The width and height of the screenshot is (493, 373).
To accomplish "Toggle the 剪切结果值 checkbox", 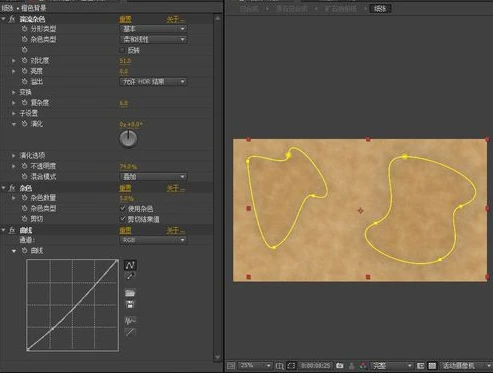I will [123, 219].
